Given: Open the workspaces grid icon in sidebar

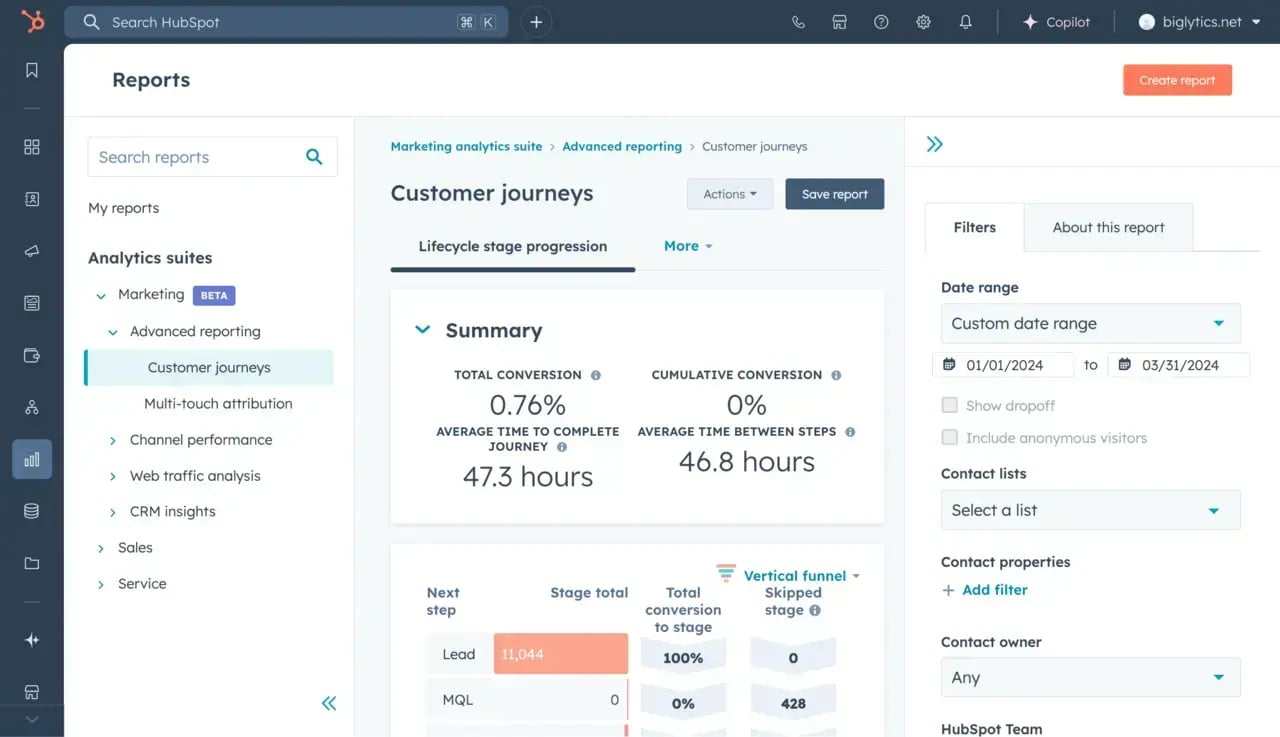Looking at the screenshot, I should click(32, 147).
